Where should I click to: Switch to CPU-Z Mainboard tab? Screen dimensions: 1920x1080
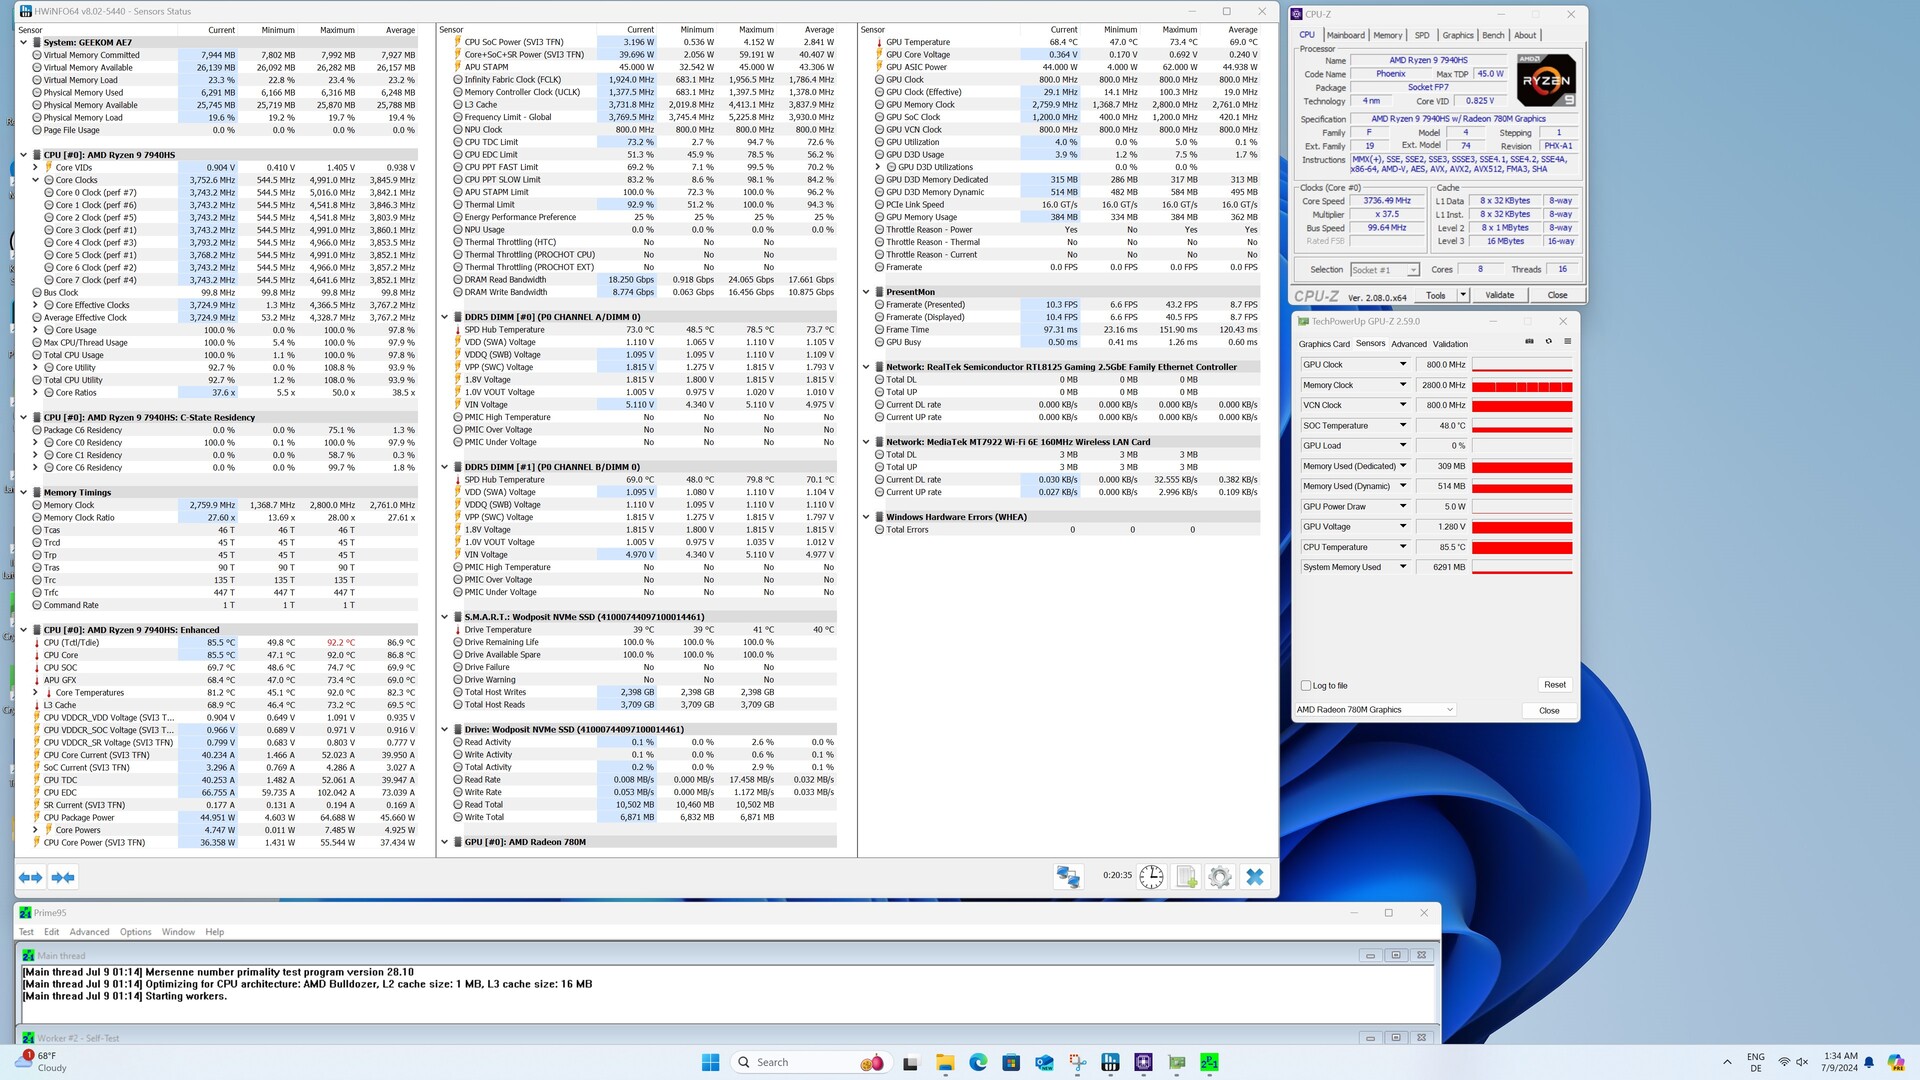pos(1345,35)
